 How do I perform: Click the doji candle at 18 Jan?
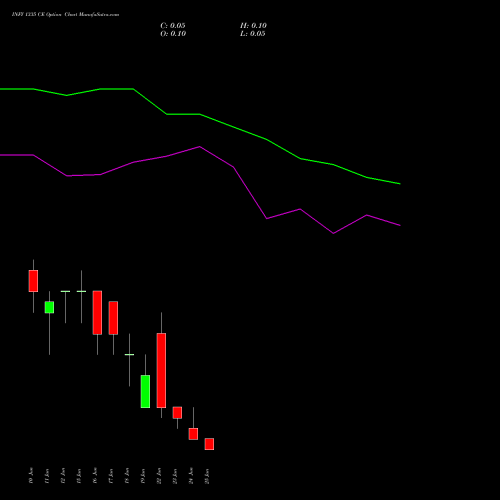pyautogui.click(x=129, y=354)
